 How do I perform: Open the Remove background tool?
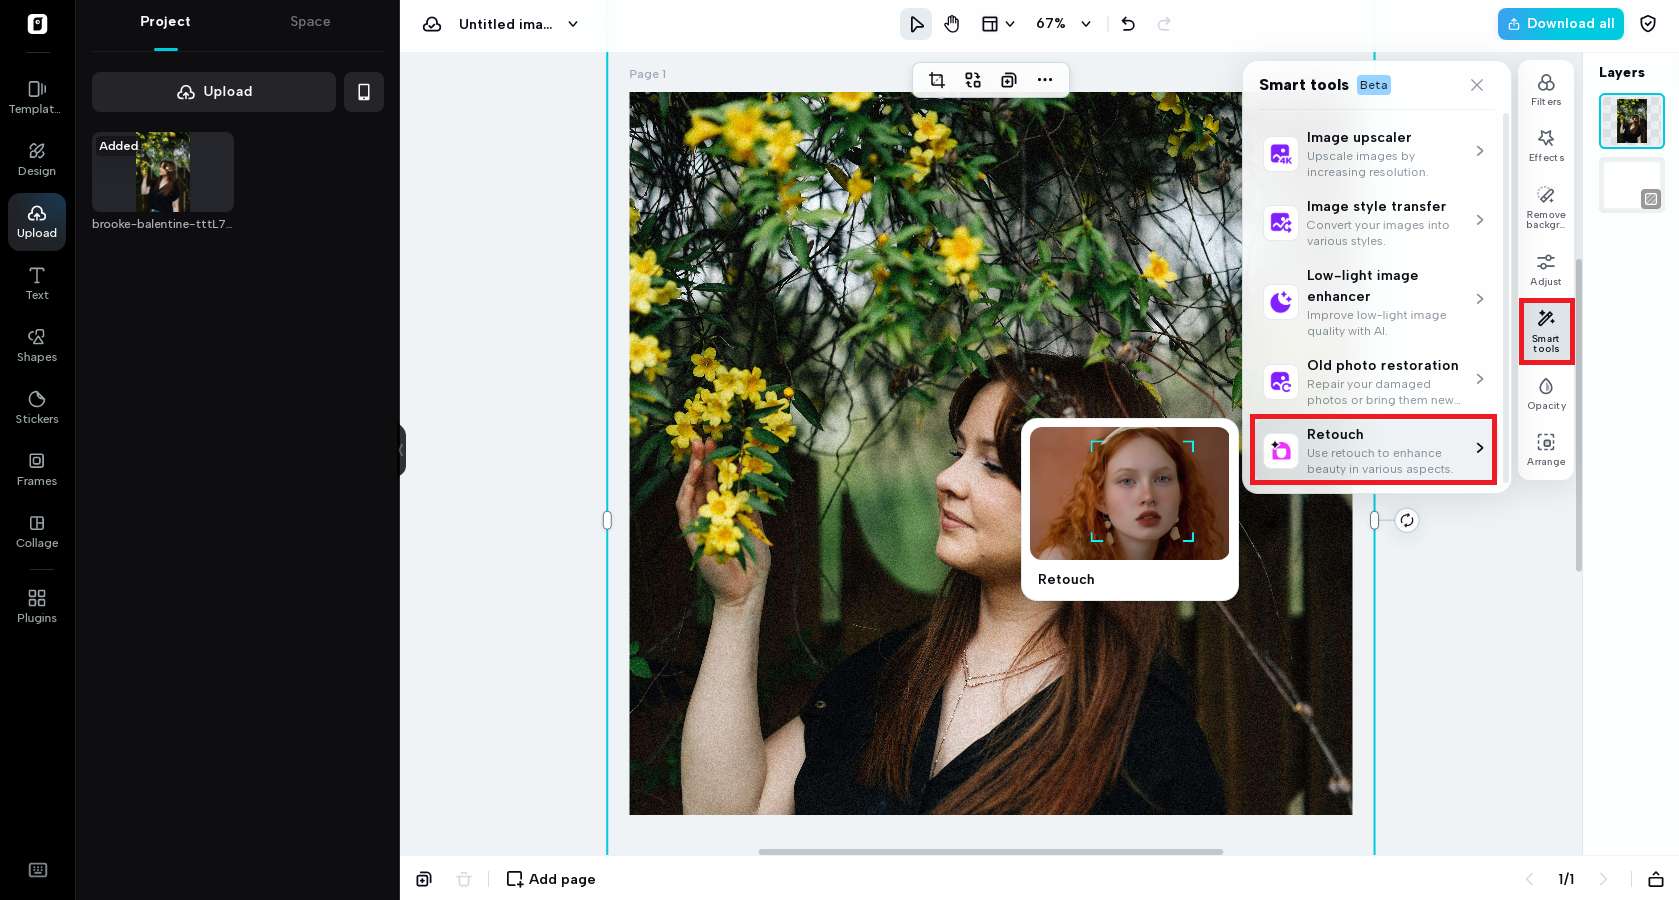(1546, 205)
